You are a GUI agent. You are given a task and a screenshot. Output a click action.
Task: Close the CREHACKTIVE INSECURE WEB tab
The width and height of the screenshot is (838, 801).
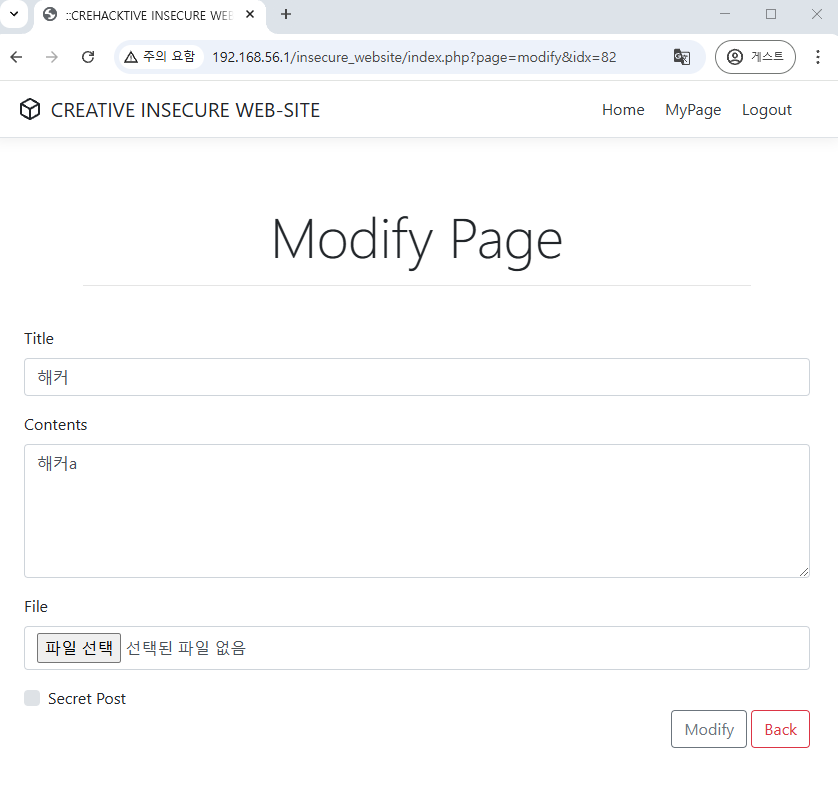(250, 14)
